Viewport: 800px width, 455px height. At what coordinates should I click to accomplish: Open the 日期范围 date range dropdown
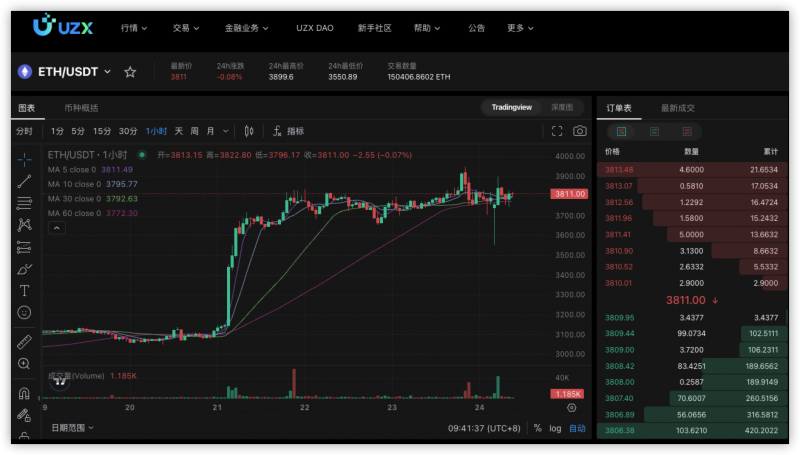(72, 427)
